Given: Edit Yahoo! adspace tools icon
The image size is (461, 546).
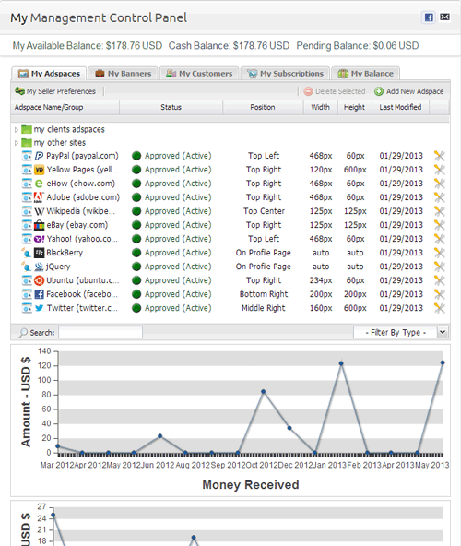Looking at the screenshot, I should click(439, 239).
